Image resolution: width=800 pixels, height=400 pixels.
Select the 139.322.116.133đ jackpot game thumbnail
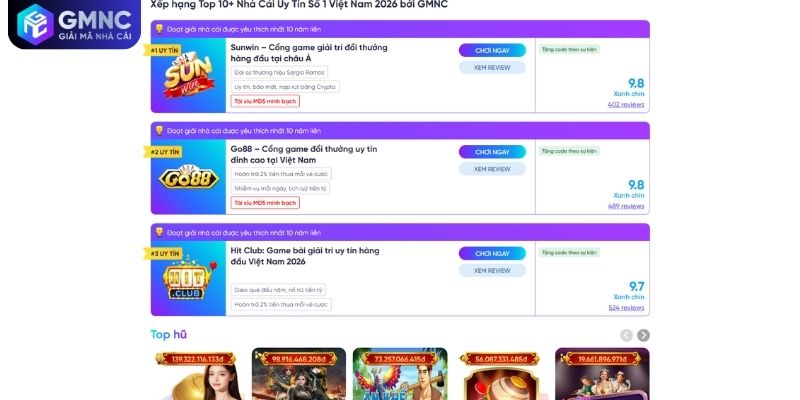tap(196, 374)
